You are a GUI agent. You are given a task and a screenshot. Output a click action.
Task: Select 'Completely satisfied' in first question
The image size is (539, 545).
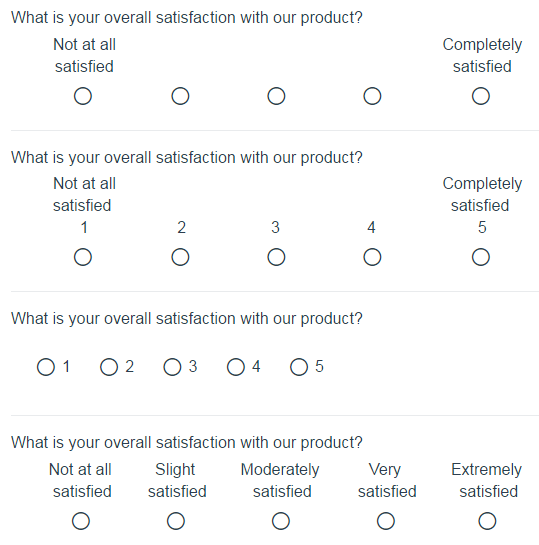click(481, 96)
